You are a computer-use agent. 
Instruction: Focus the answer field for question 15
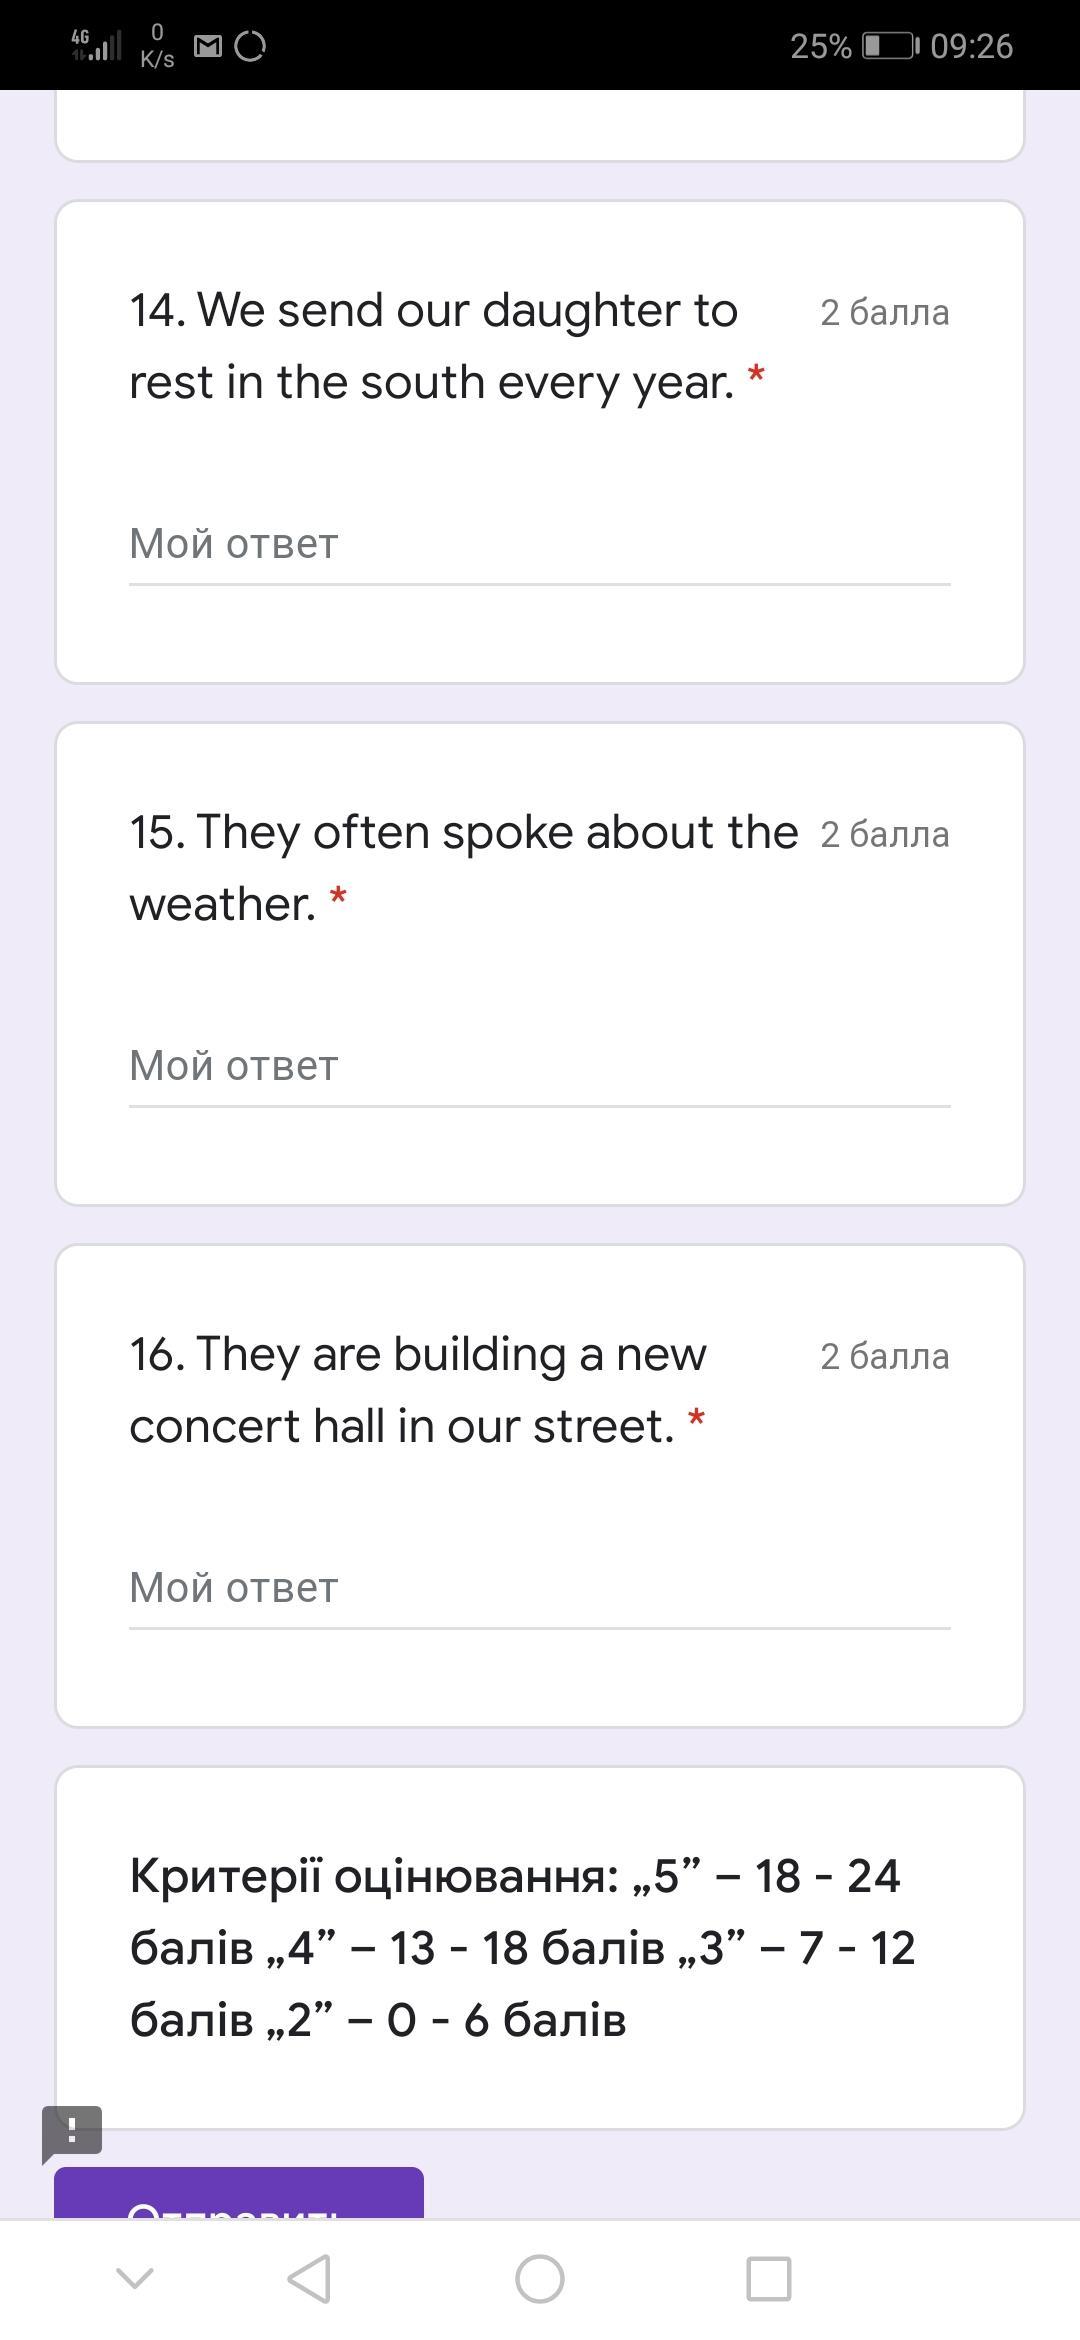click(539, 1067)
